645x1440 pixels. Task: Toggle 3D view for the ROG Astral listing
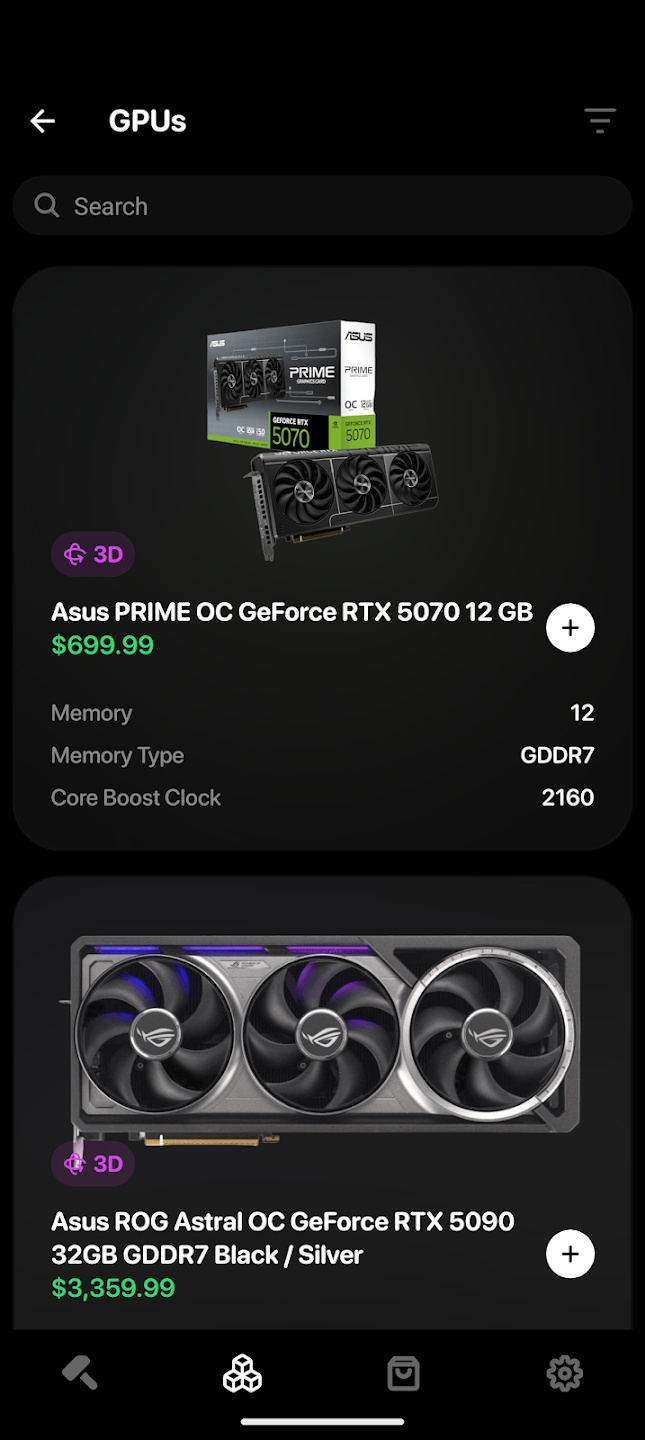coord(92,1163)
